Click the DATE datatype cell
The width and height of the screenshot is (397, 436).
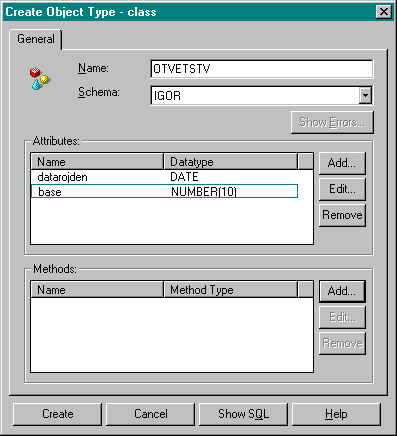[184, 177]
